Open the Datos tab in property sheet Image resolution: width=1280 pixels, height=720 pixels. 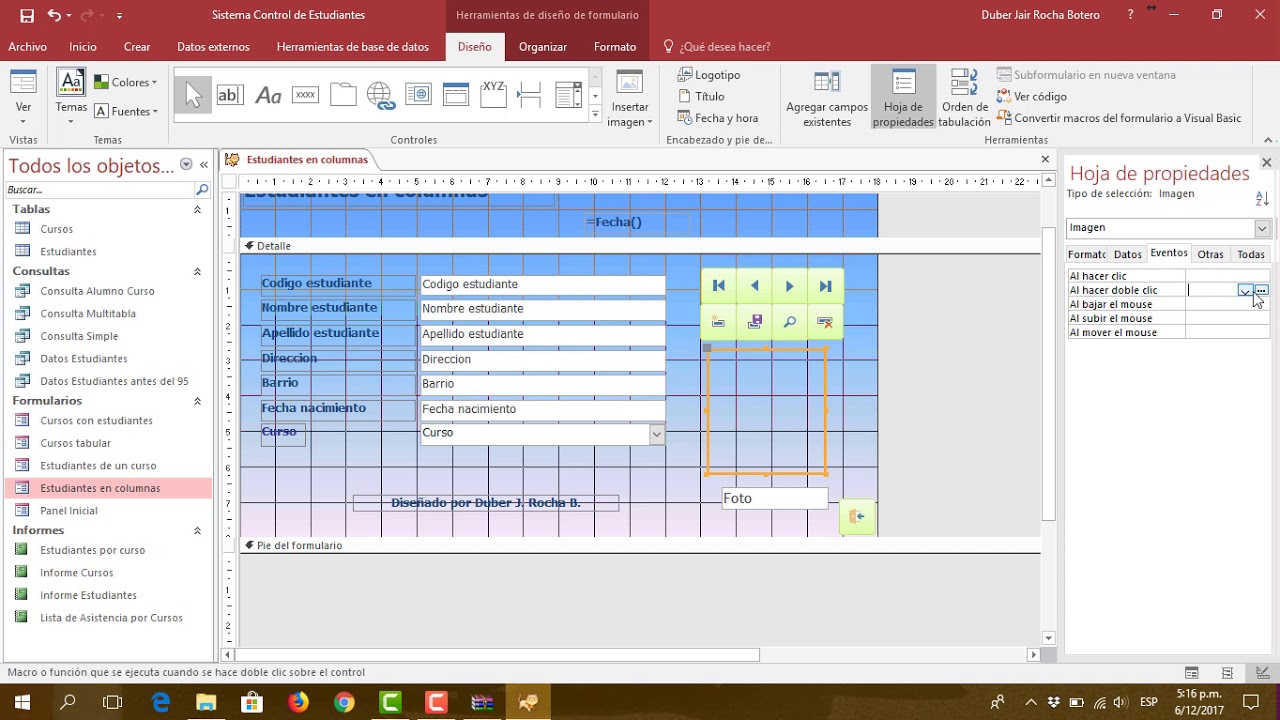1127,254
